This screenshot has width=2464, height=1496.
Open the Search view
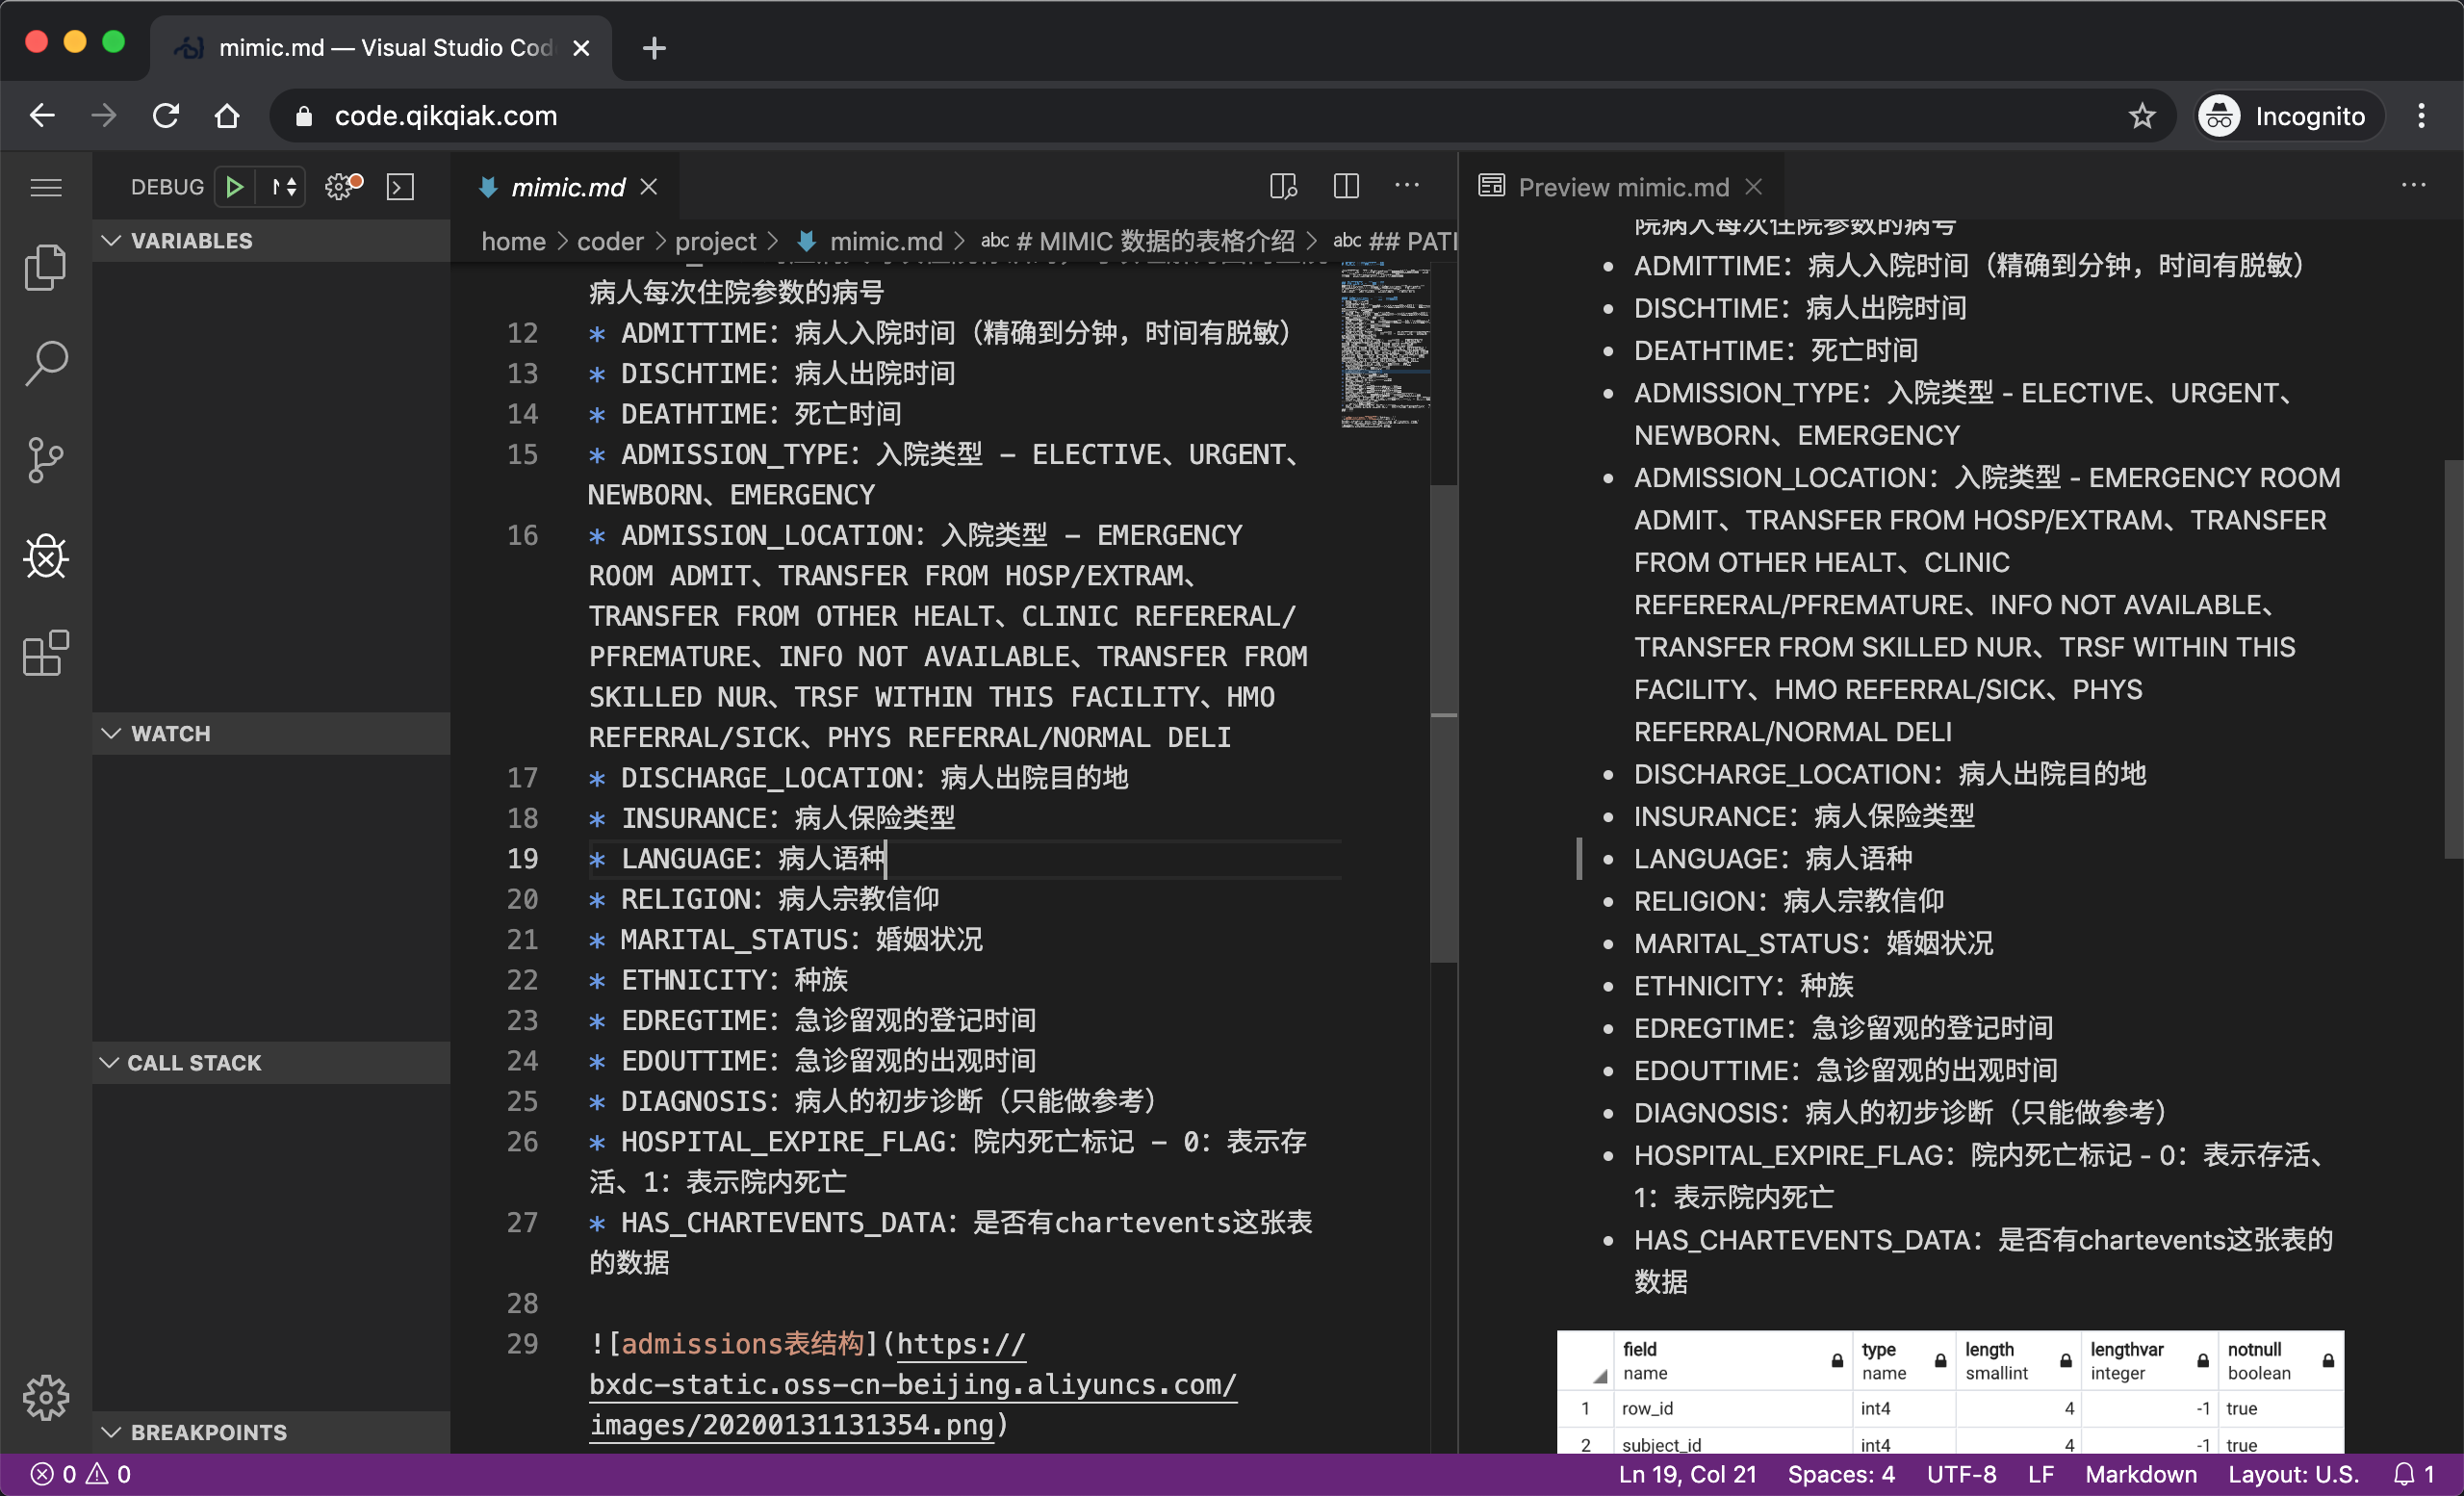coord(46,363)
